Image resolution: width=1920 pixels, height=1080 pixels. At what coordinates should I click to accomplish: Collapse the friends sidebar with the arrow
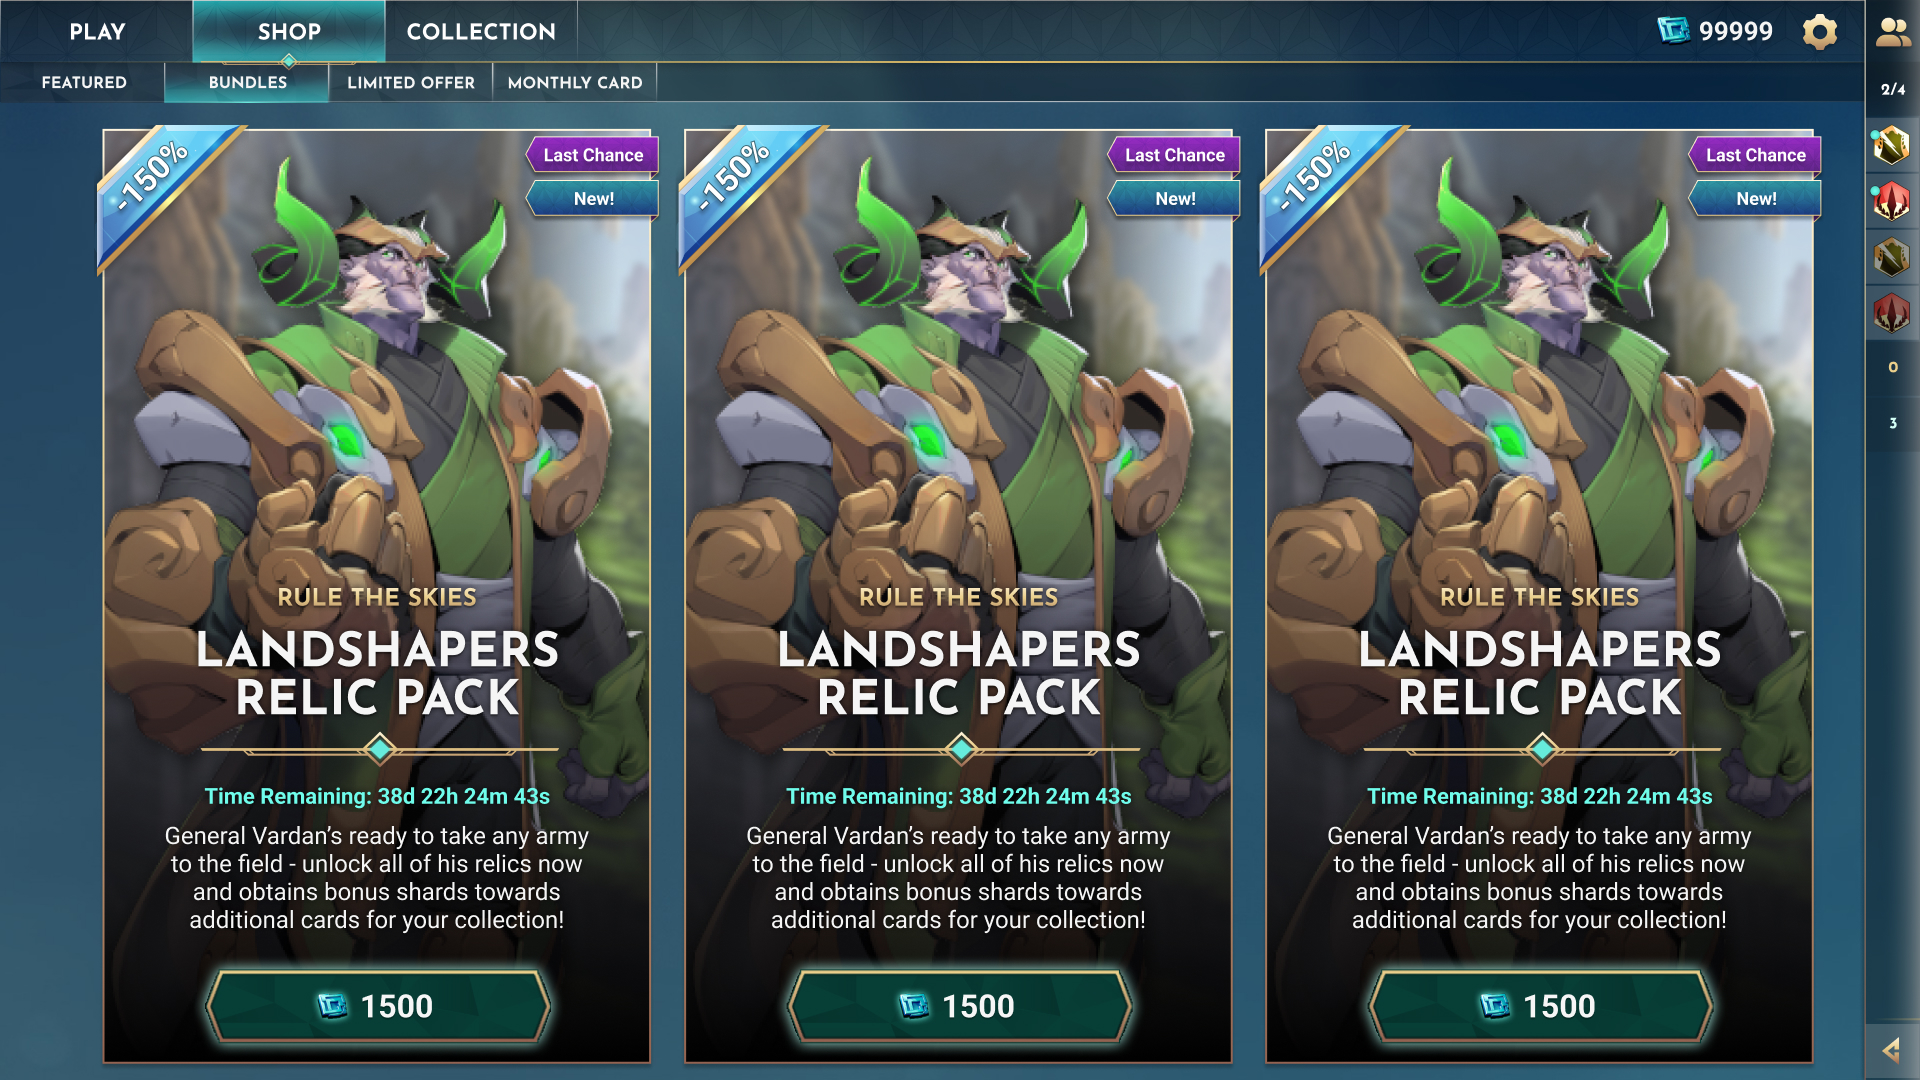click(1892, 1050)
